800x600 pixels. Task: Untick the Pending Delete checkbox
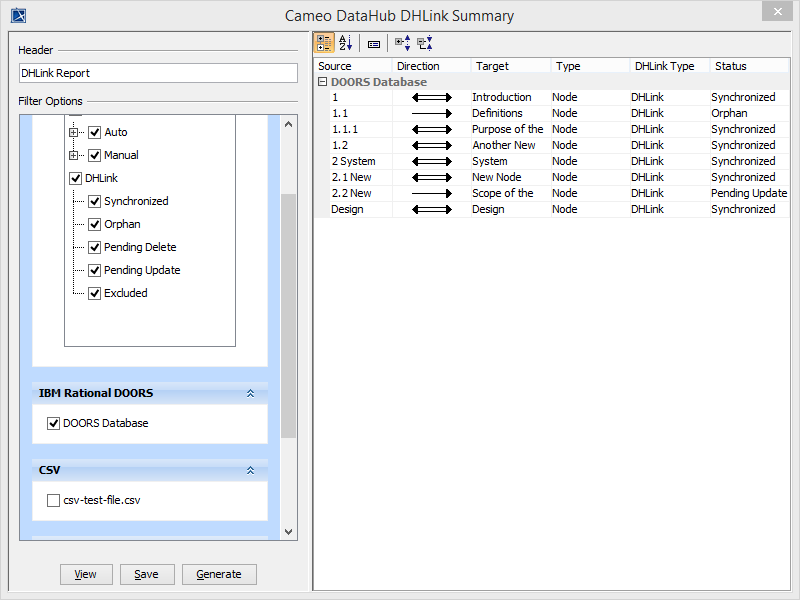click(x=95, y=247)
